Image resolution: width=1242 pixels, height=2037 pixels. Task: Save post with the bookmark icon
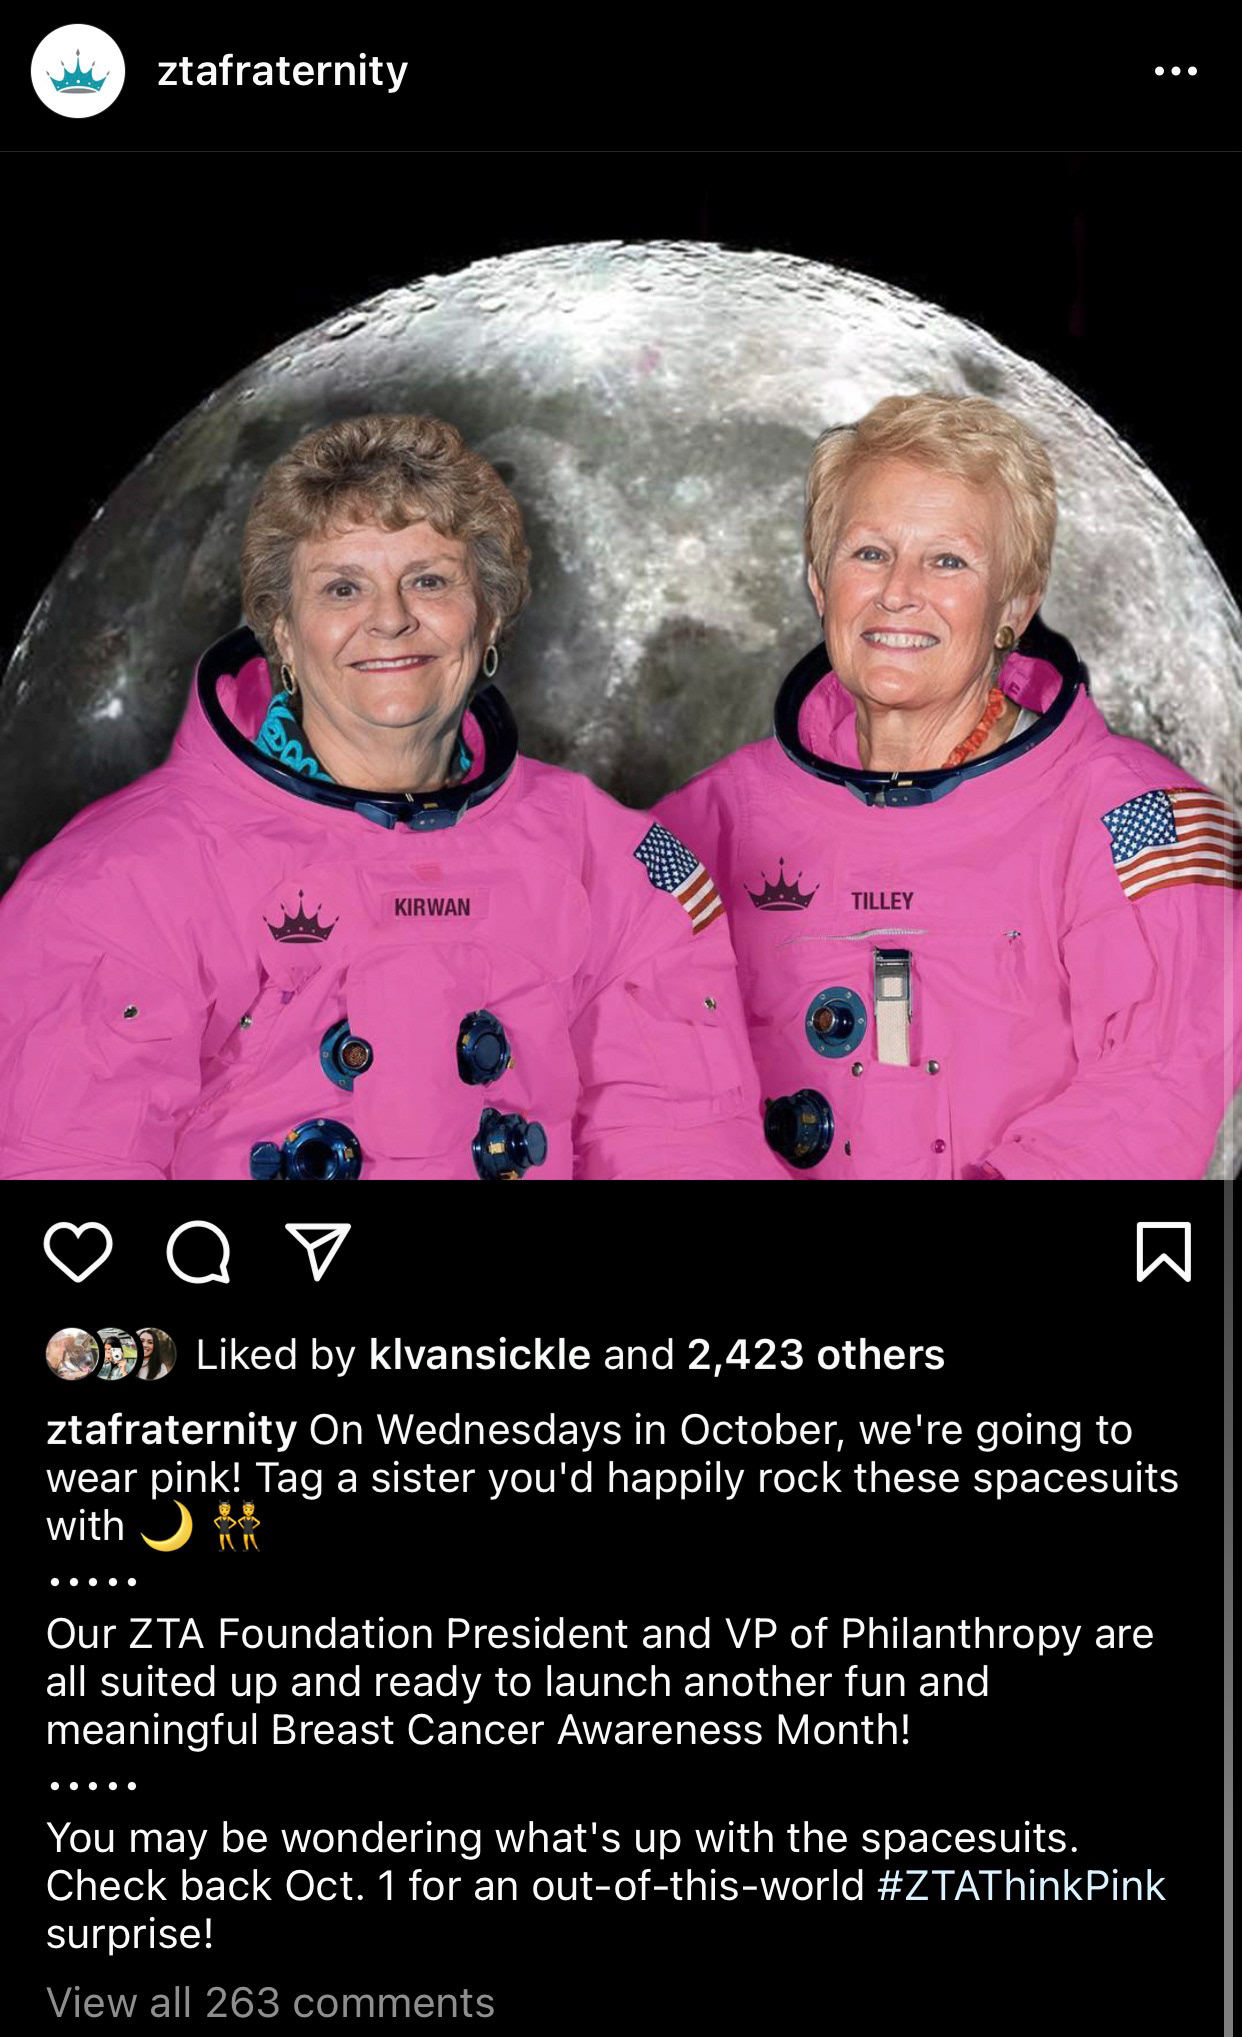(x=1164, y=1251)
